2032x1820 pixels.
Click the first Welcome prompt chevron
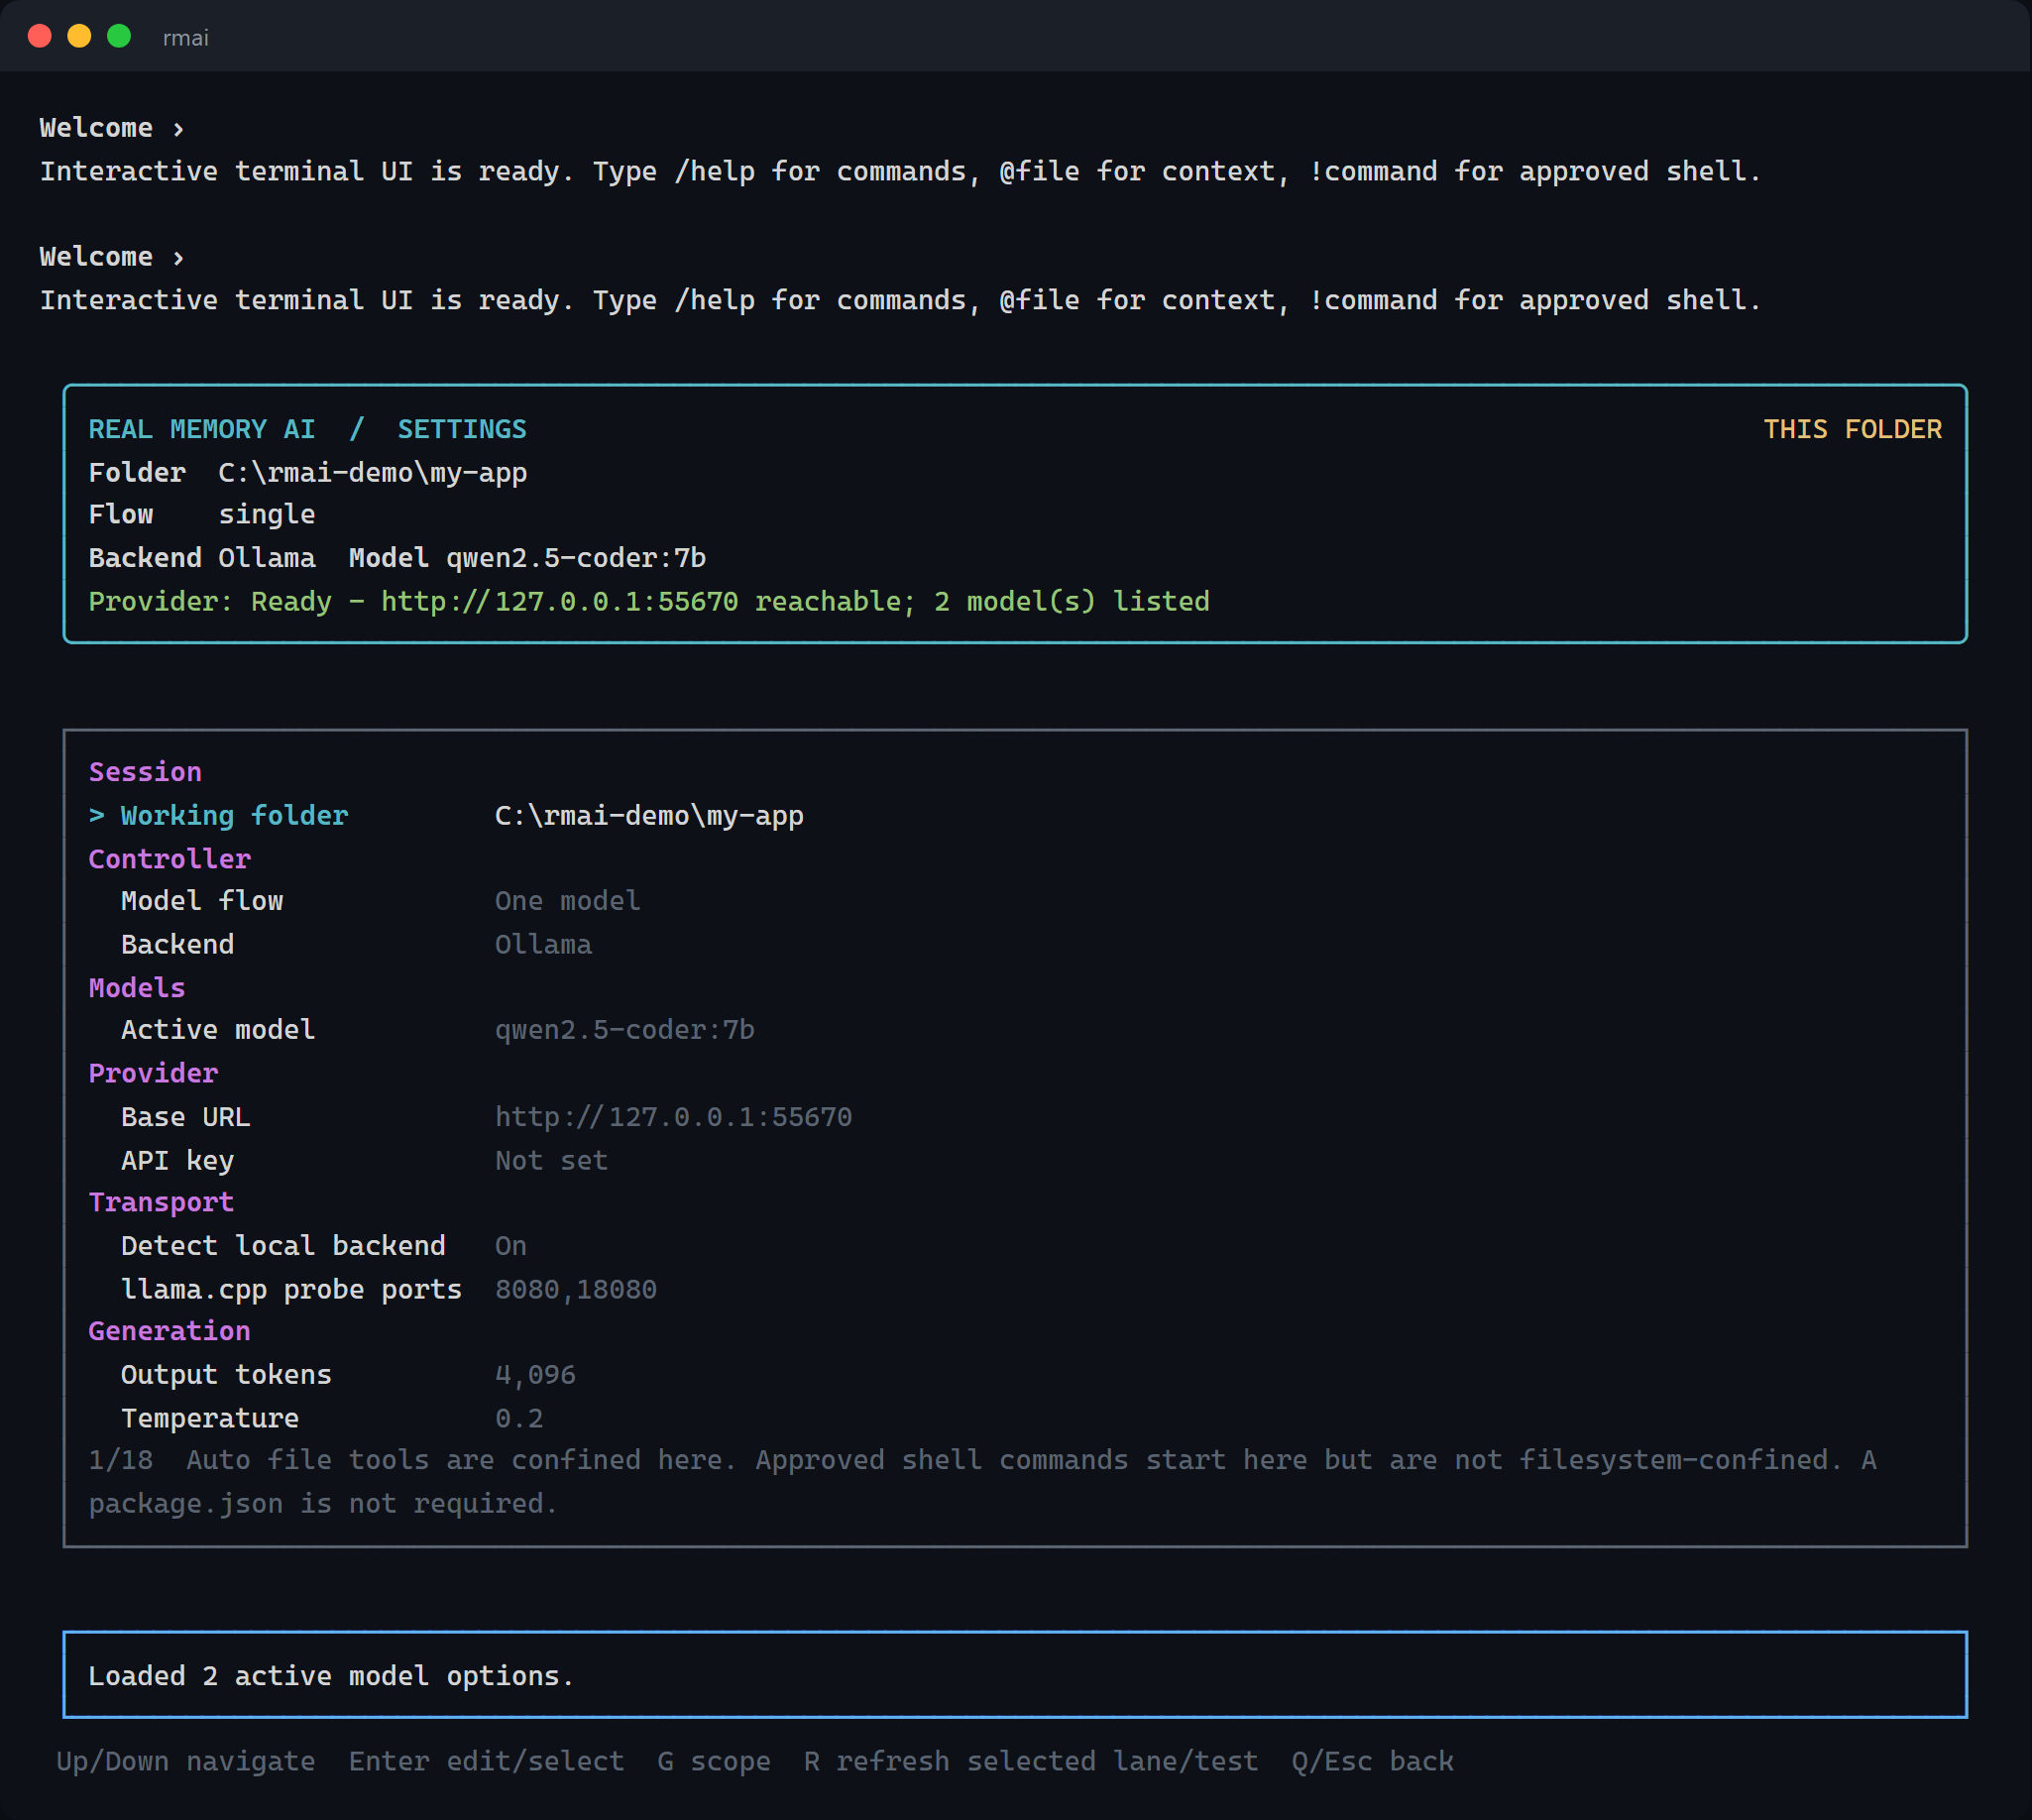(178, 129)
